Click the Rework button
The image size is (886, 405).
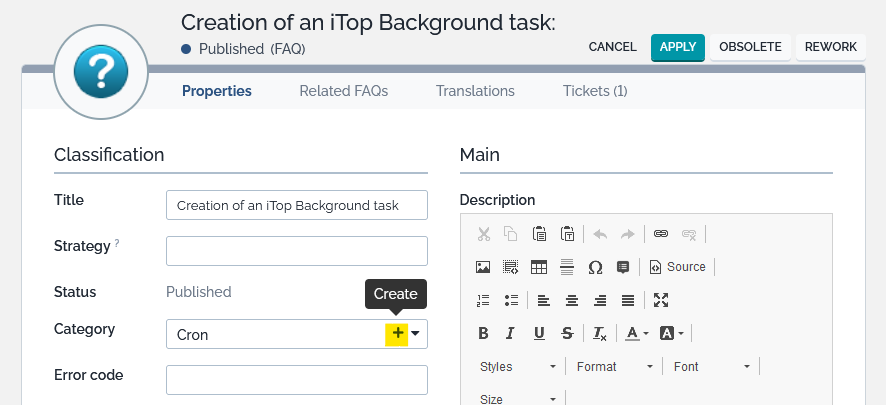[x=831, y=47]
